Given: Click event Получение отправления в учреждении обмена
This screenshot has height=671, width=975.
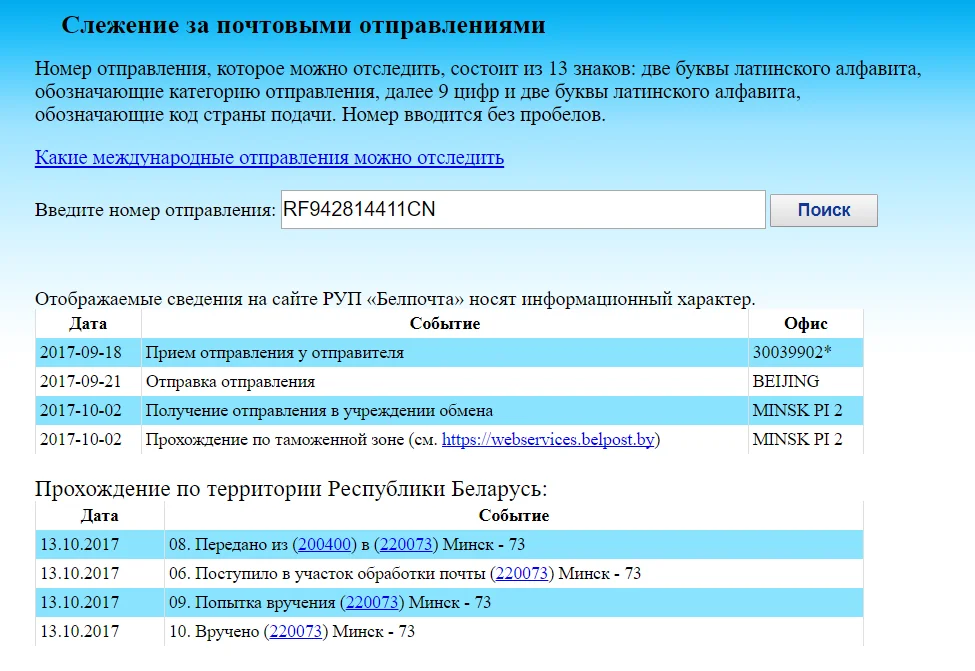Looking at the screenshot, I should click(x=319, y=411).
